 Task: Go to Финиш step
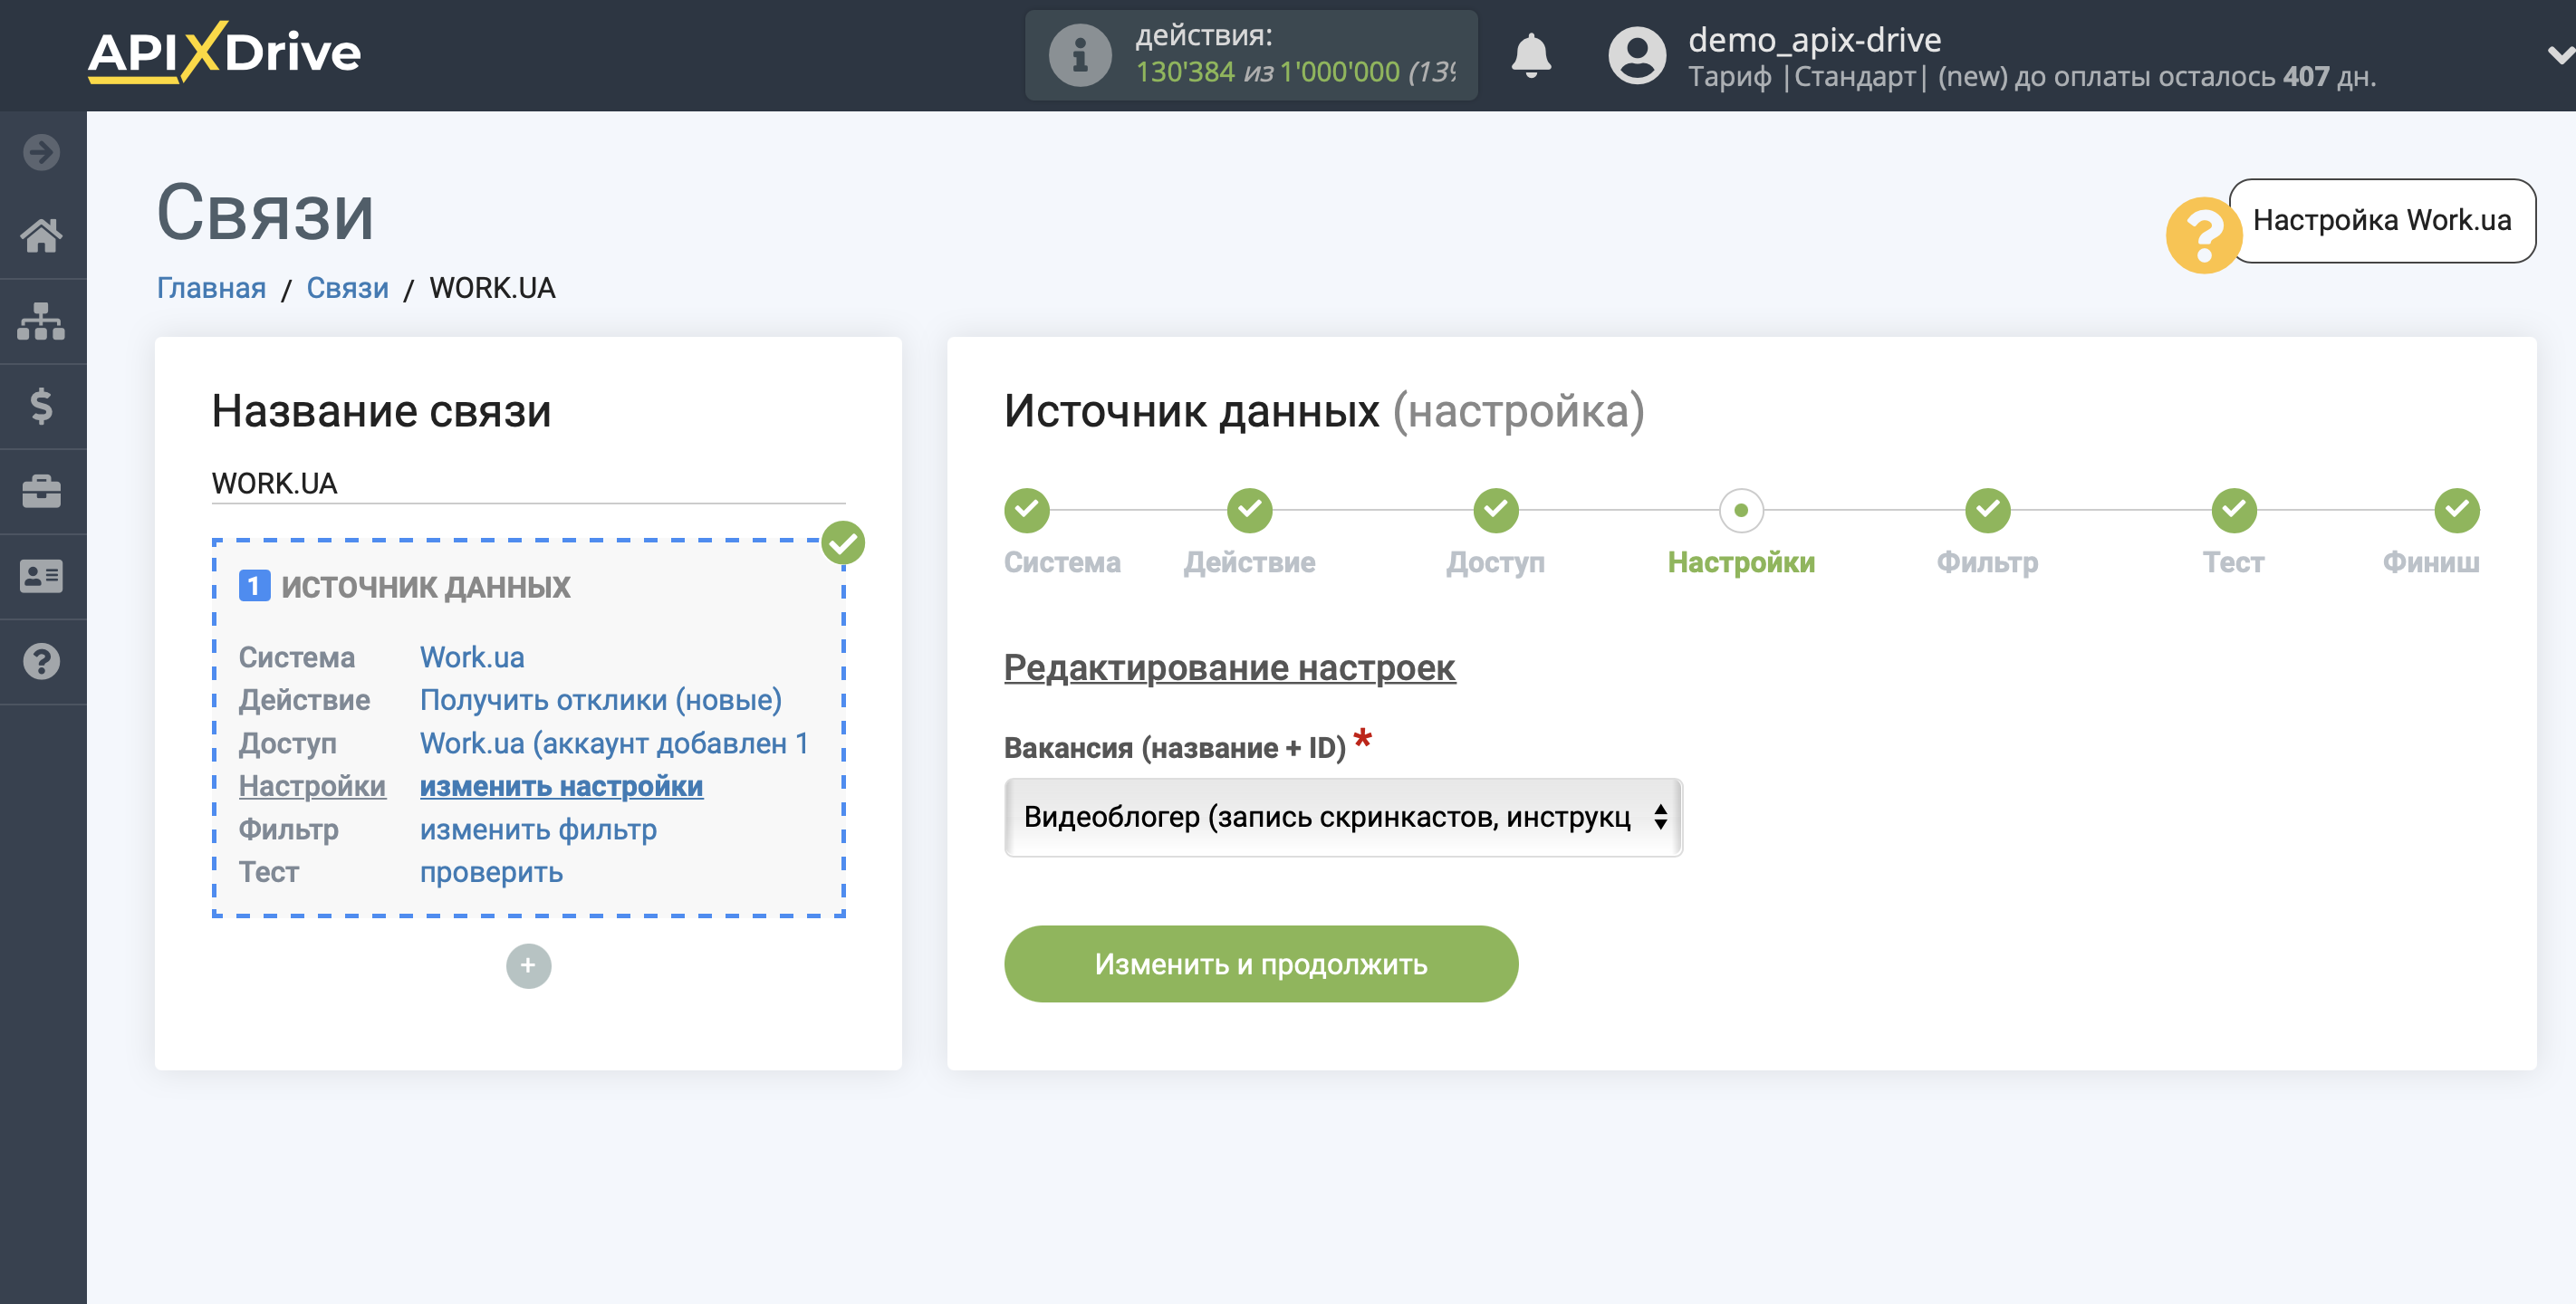click(2456, 510)
